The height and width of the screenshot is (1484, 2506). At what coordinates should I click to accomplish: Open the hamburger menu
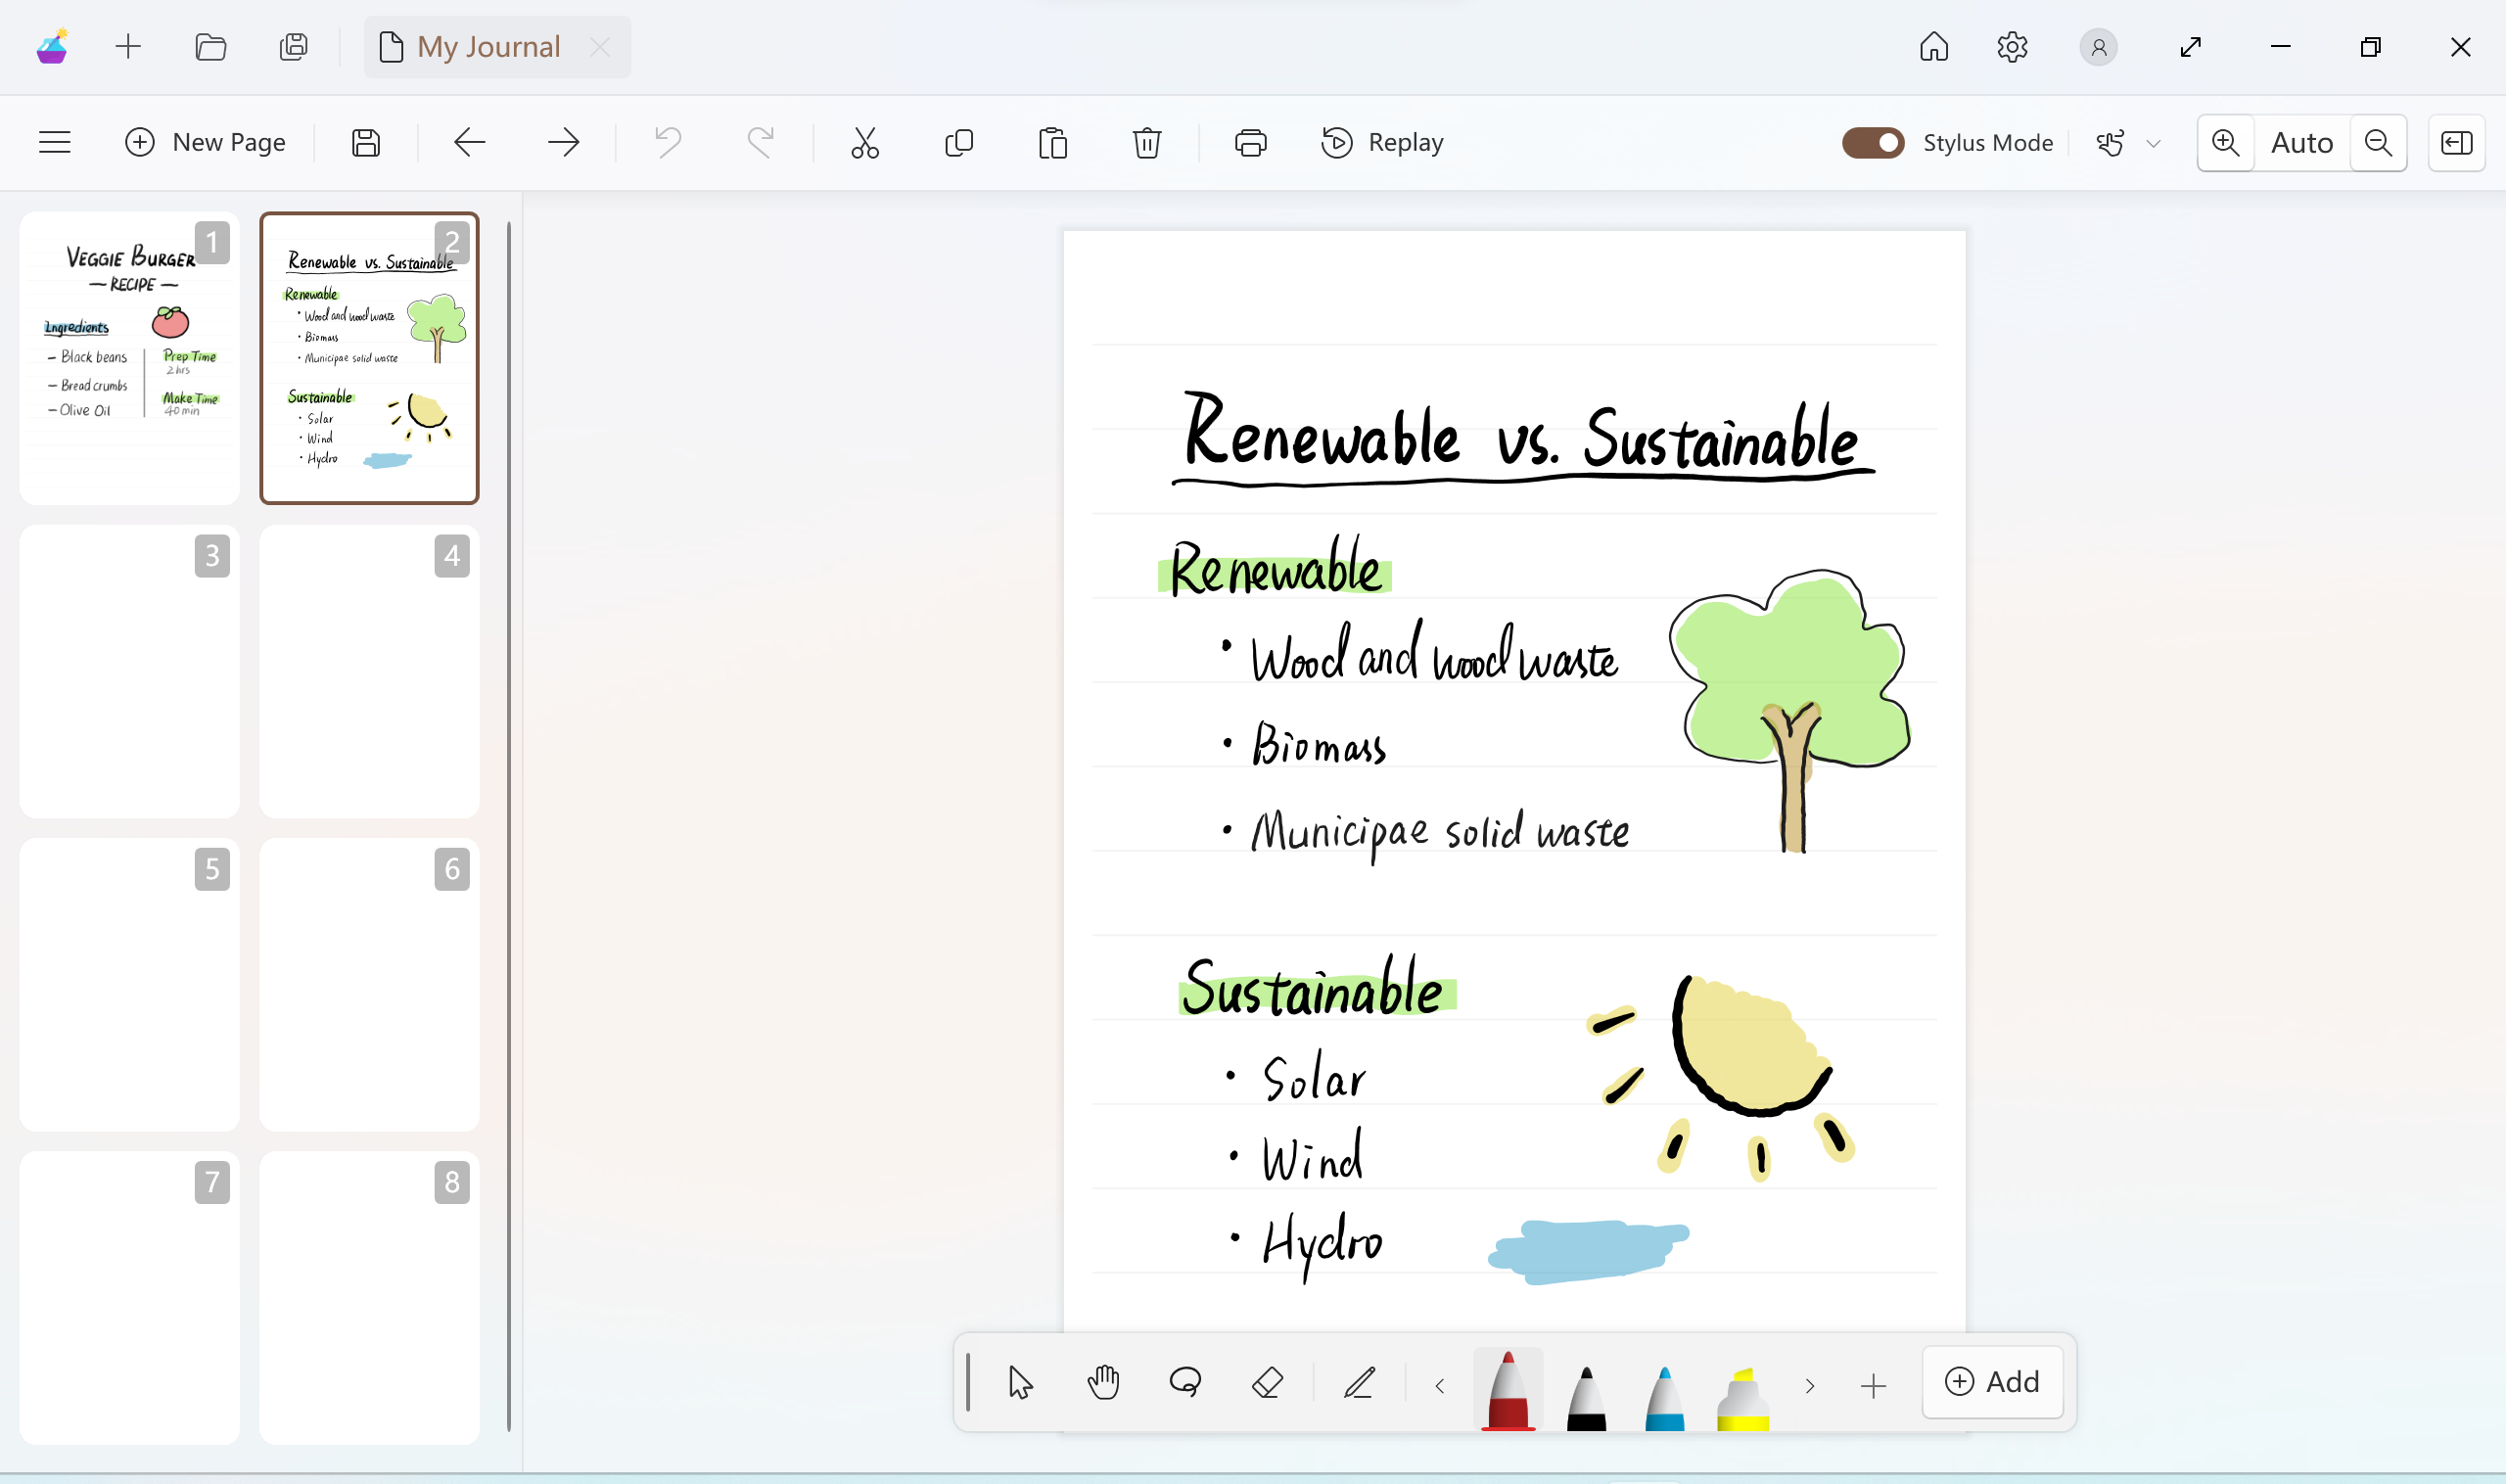click(x=55, y=143)
